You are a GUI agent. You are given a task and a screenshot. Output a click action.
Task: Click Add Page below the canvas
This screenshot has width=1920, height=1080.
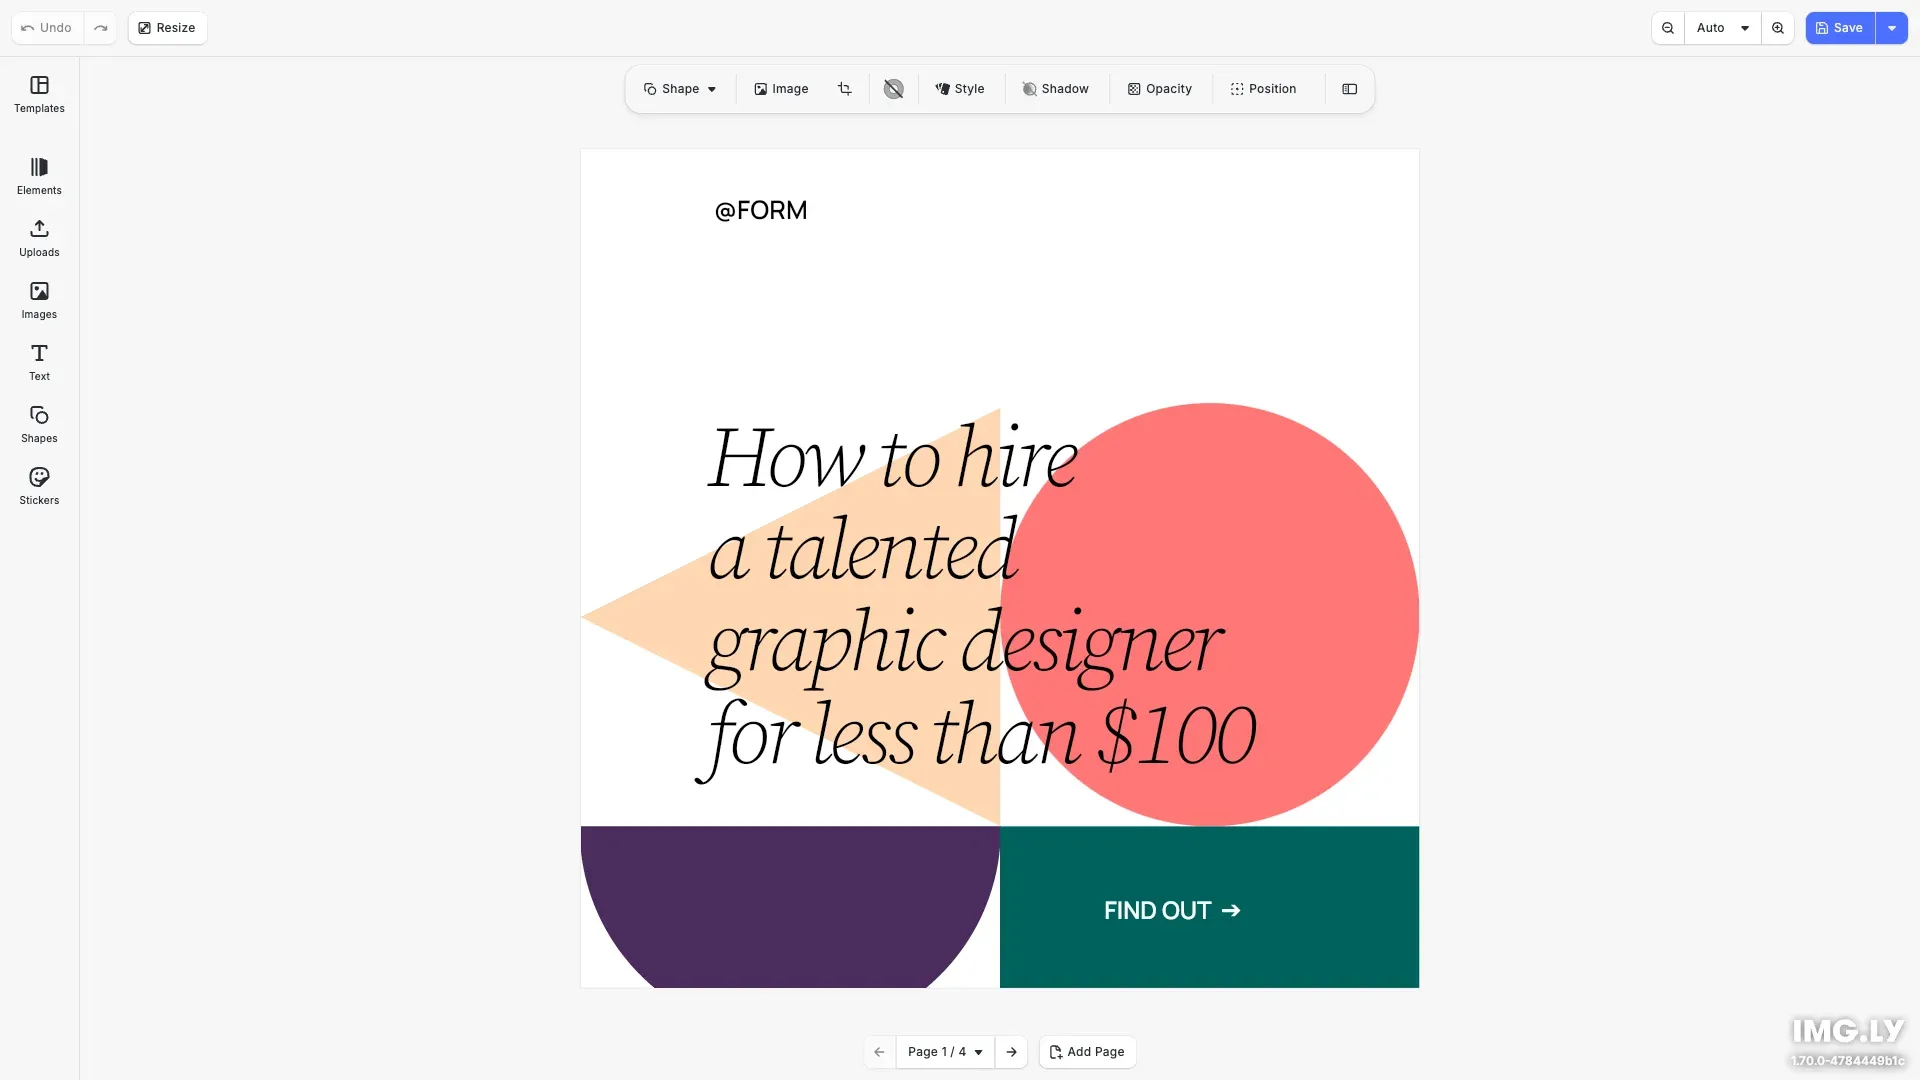[1087, 1051]
